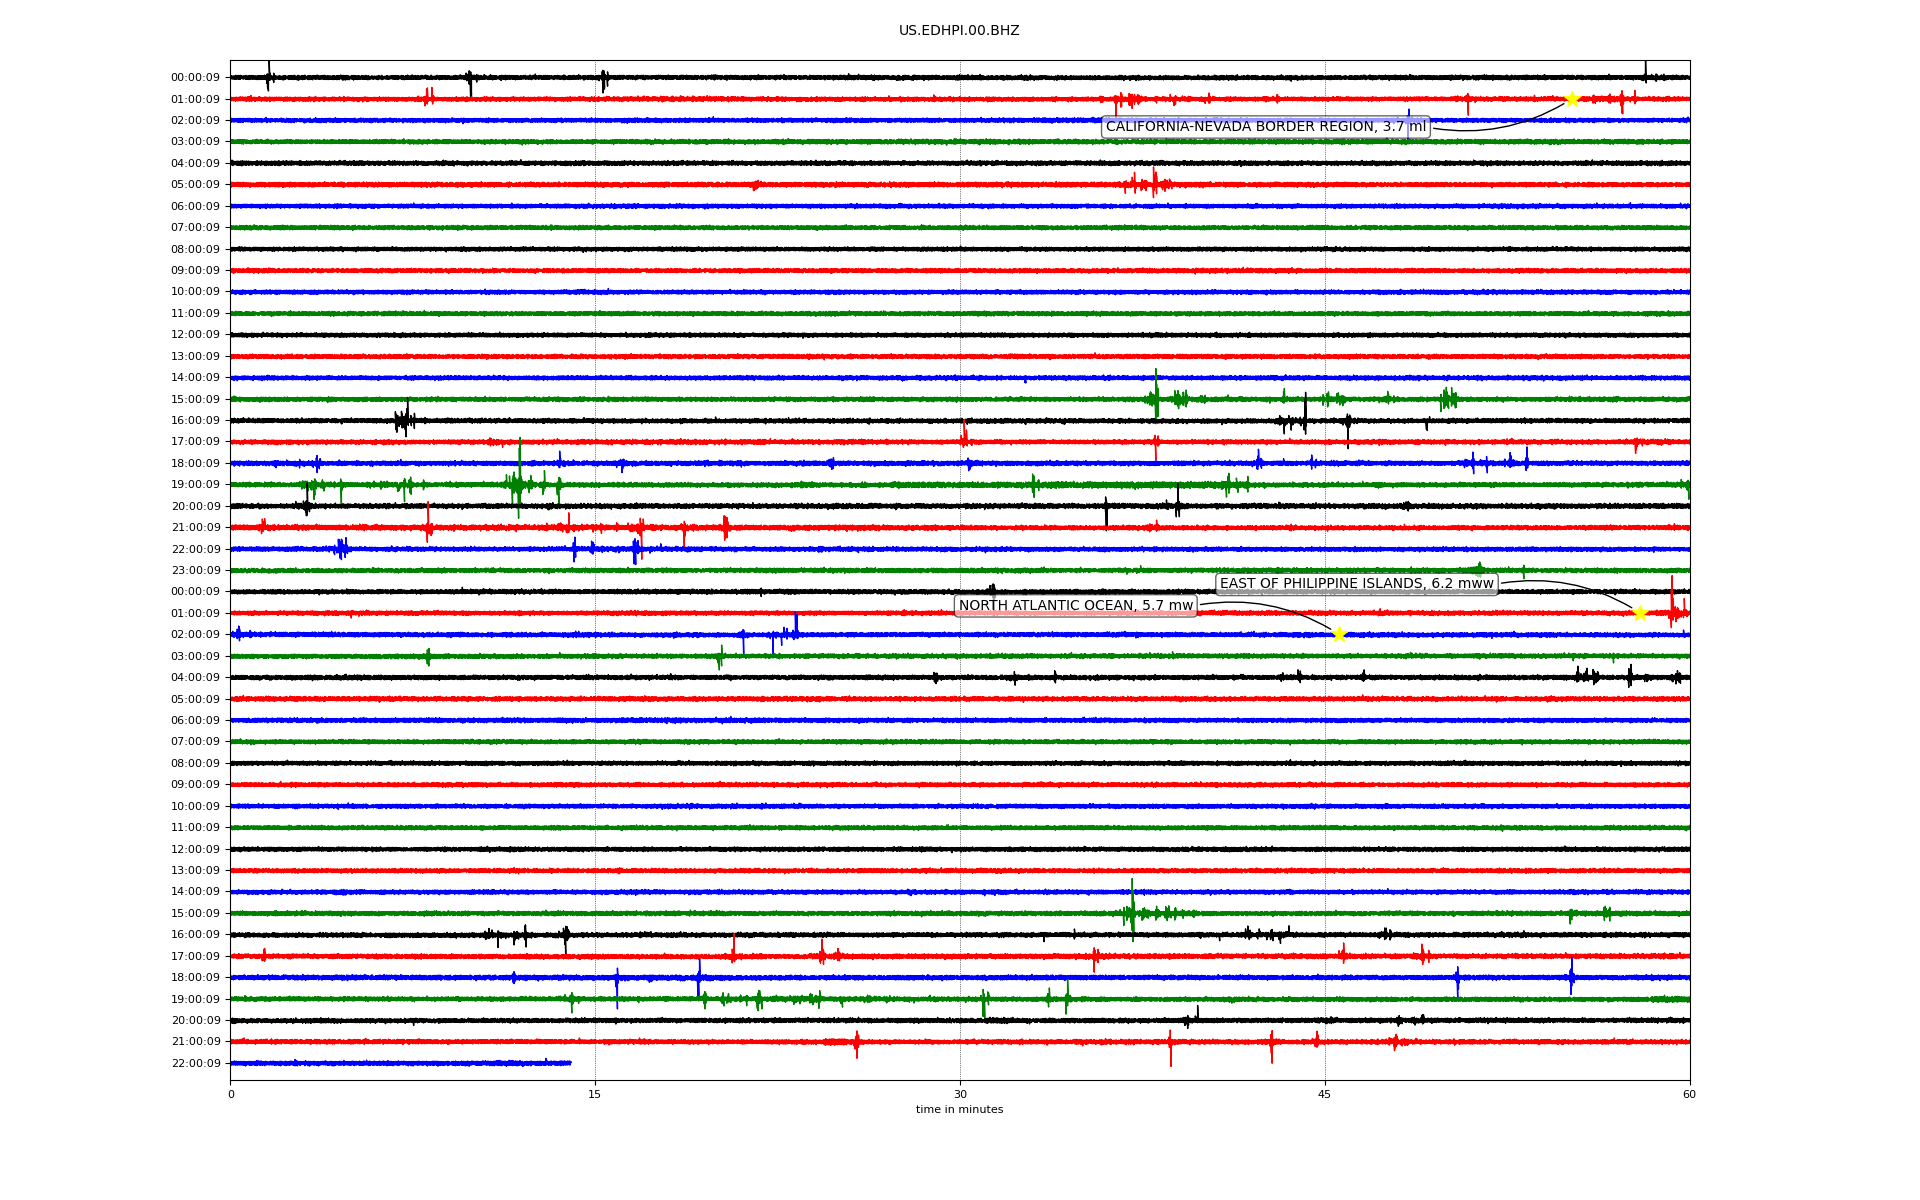This screenshot has height=1200, width=1920.
Task: Click the 06:00:09 label on the second day
Action: (195, 720)
